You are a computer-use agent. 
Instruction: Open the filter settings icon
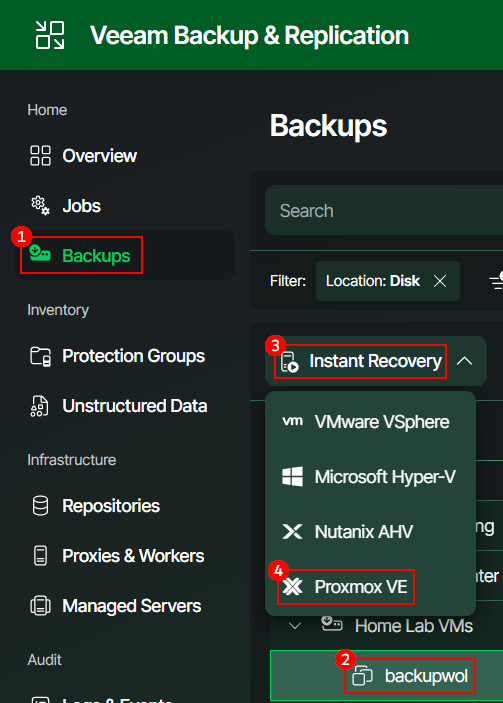[496, 281]
